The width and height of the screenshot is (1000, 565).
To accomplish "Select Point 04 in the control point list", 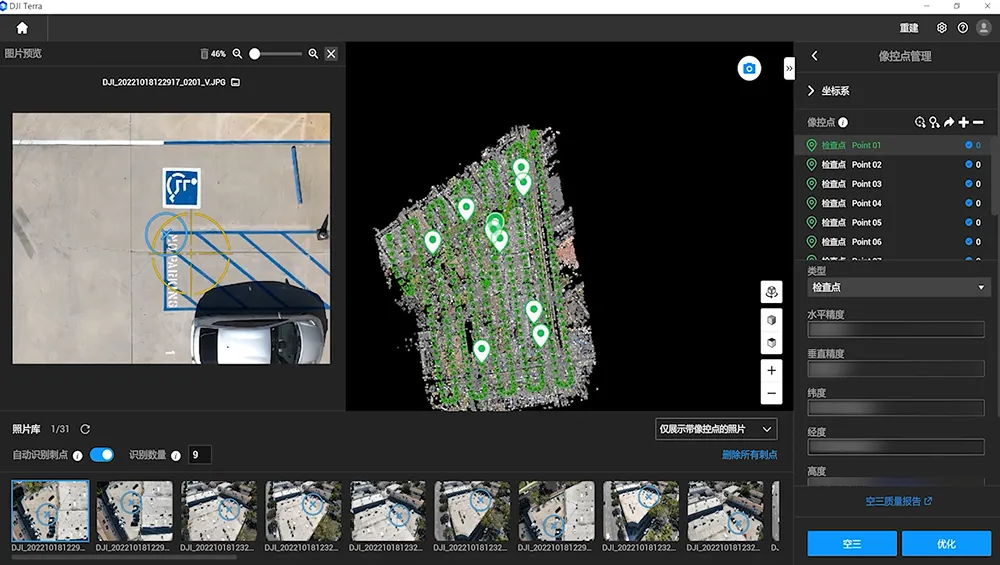I will 866,203.
